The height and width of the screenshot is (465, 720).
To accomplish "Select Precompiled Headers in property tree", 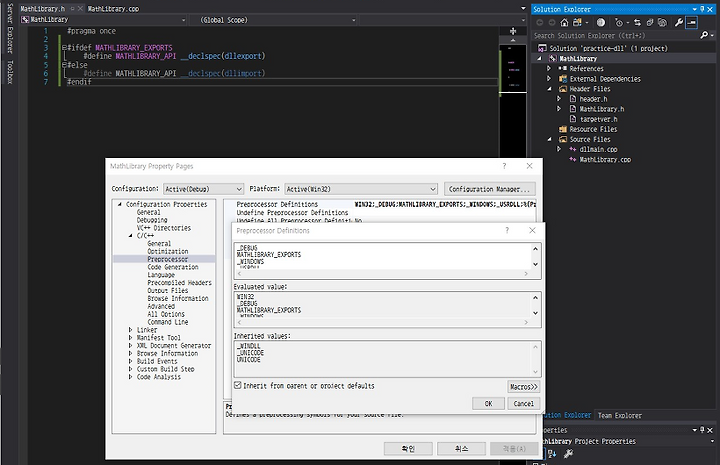I will point(179,283).
